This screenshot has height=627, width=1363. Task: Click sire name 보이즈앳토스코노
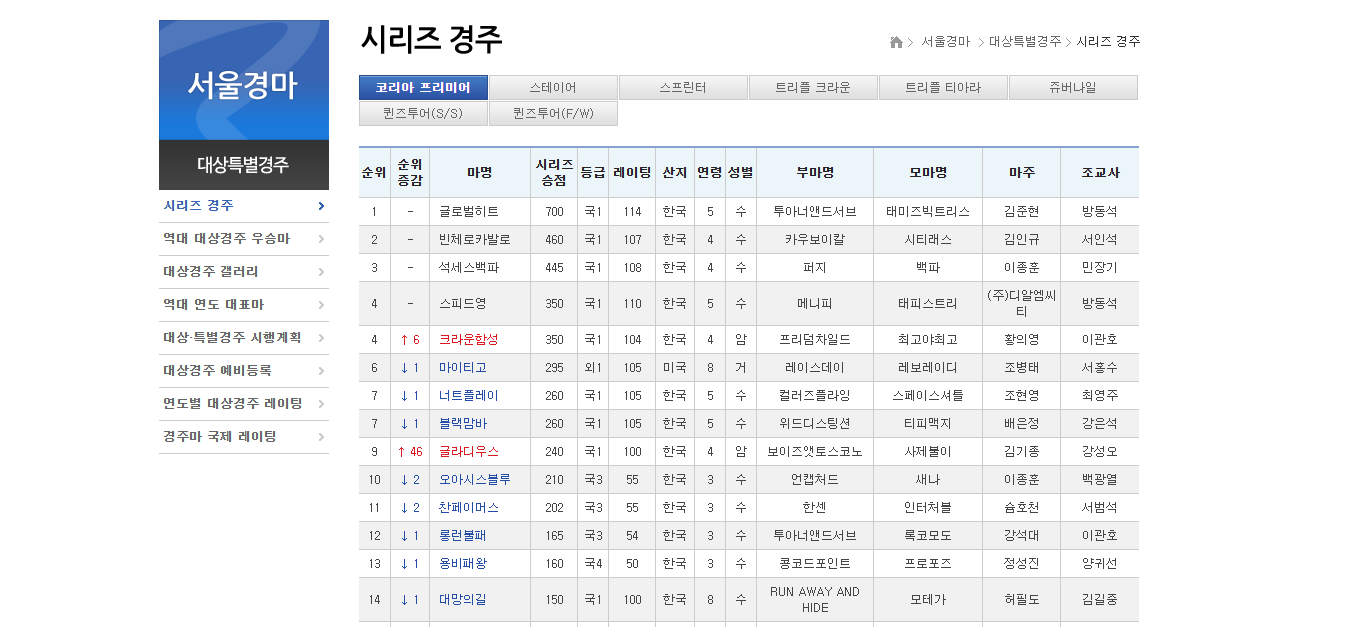[x=815, y=452]
